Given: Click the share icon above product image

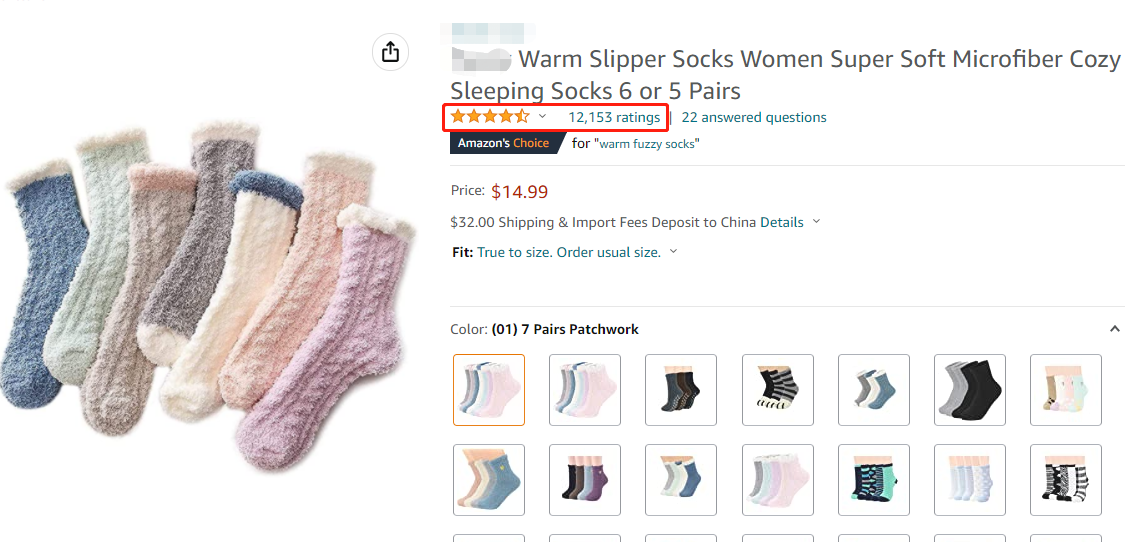Looking at the screenshot, I should click(390, 52).
